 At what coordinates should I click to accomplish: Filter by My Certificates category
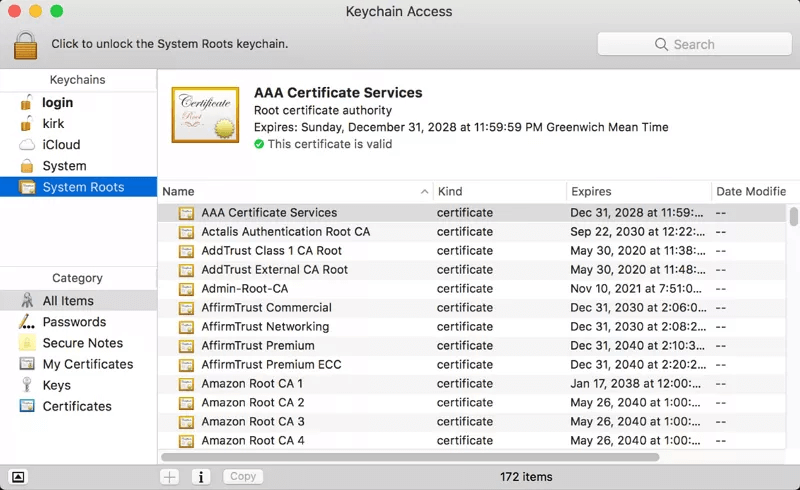pyautogui.click(x=87, y=364)
